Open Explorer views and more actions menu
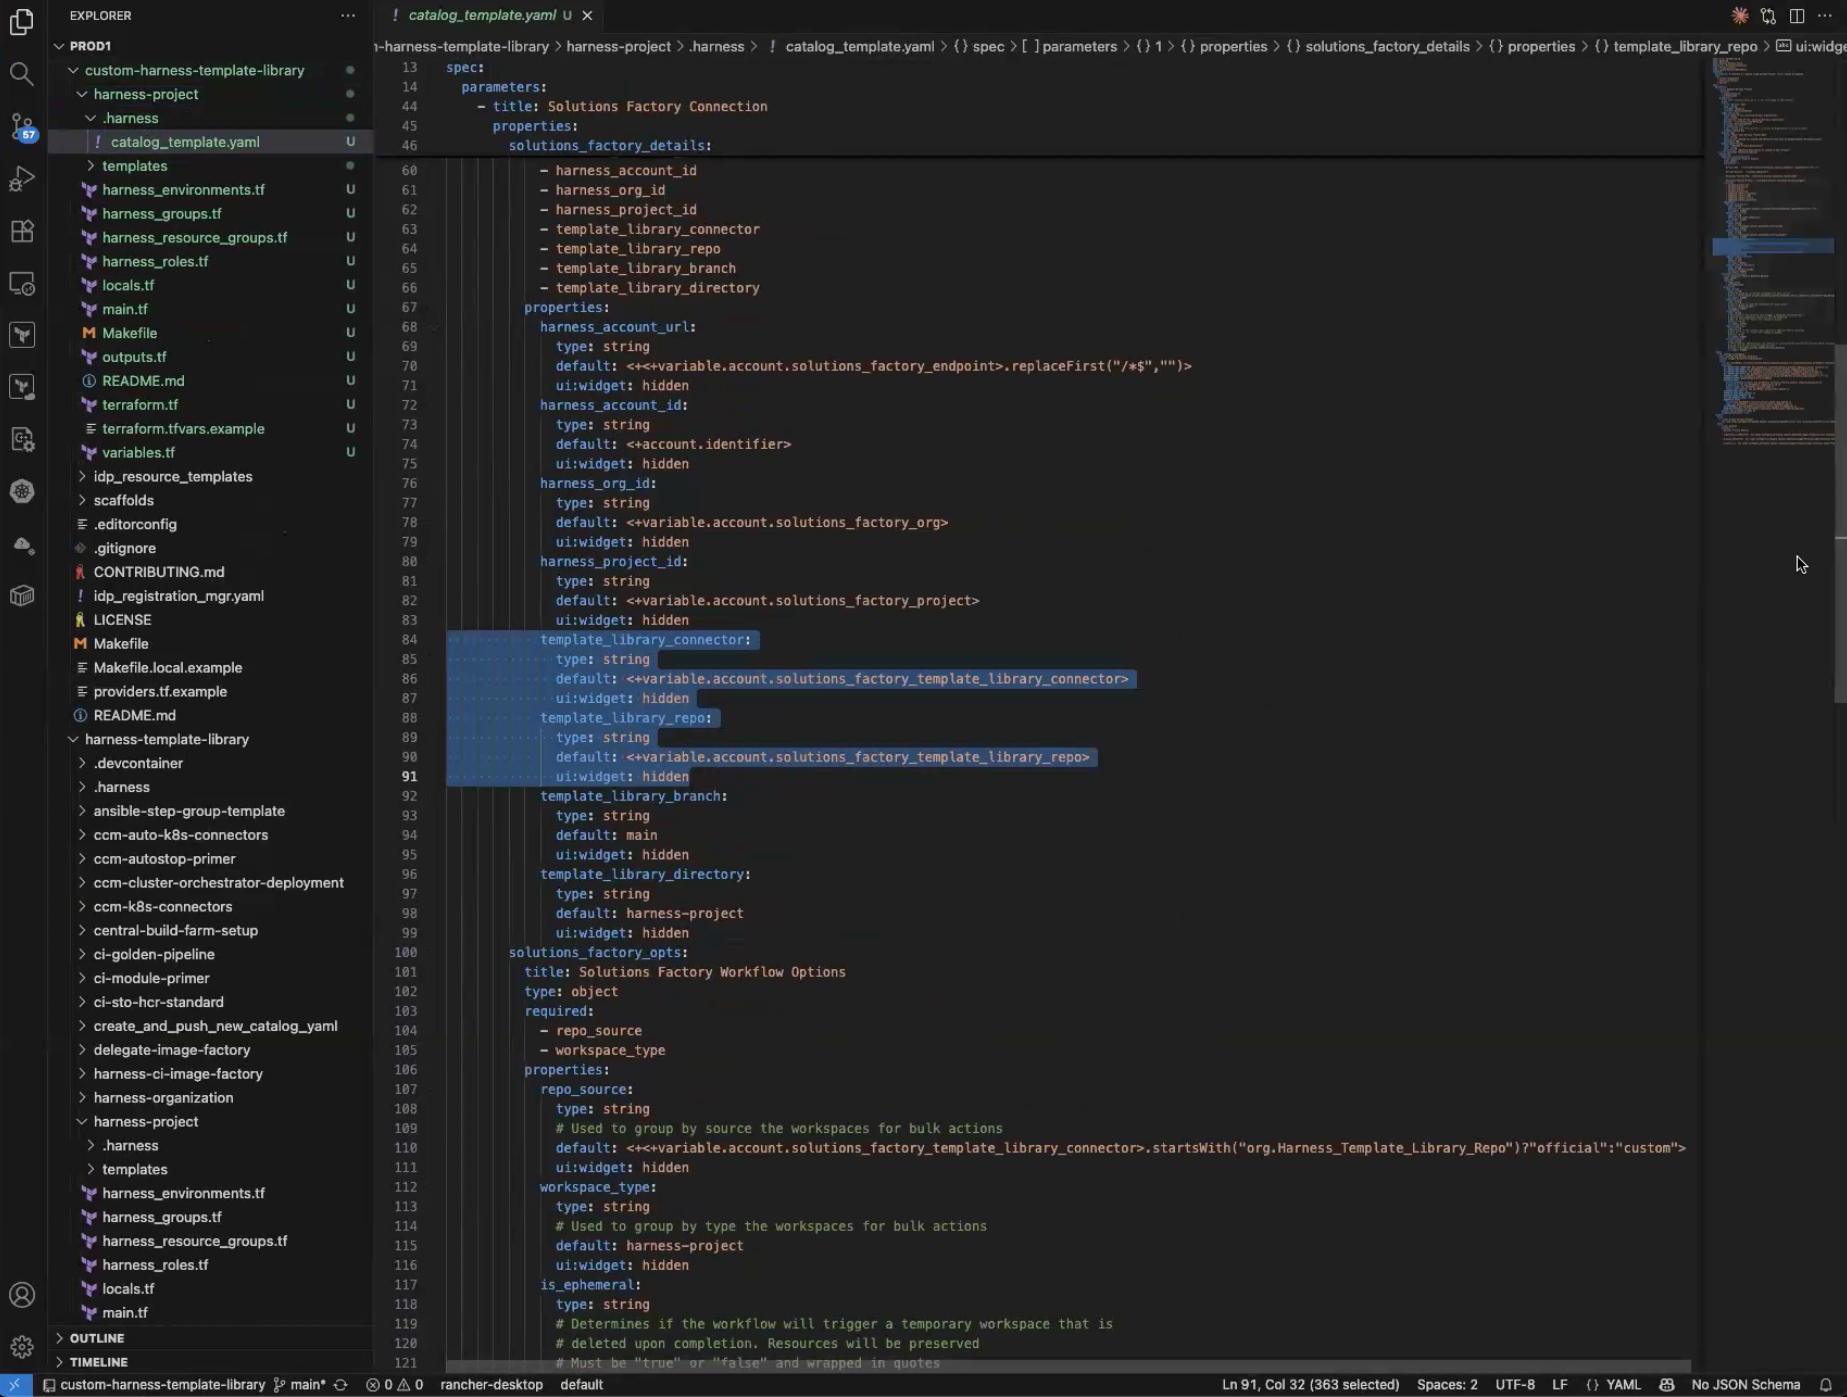The width and height of the screenshot is (1847, 1397). pos(347,16)
